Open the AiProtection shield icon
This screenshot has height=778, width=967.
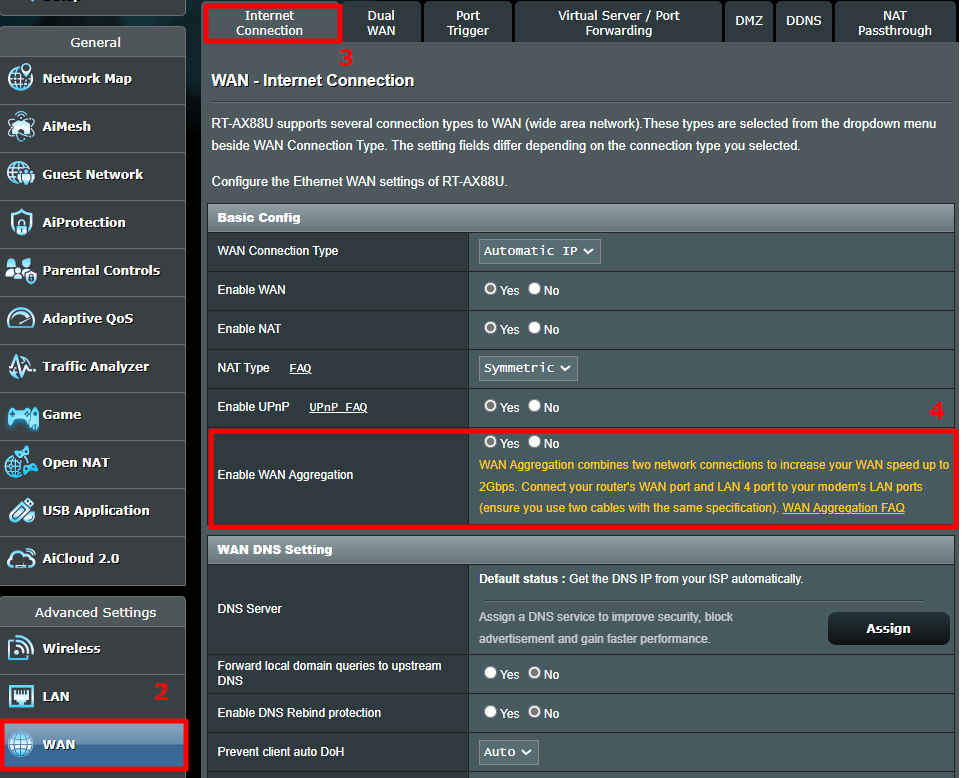(x=20, y=223)
